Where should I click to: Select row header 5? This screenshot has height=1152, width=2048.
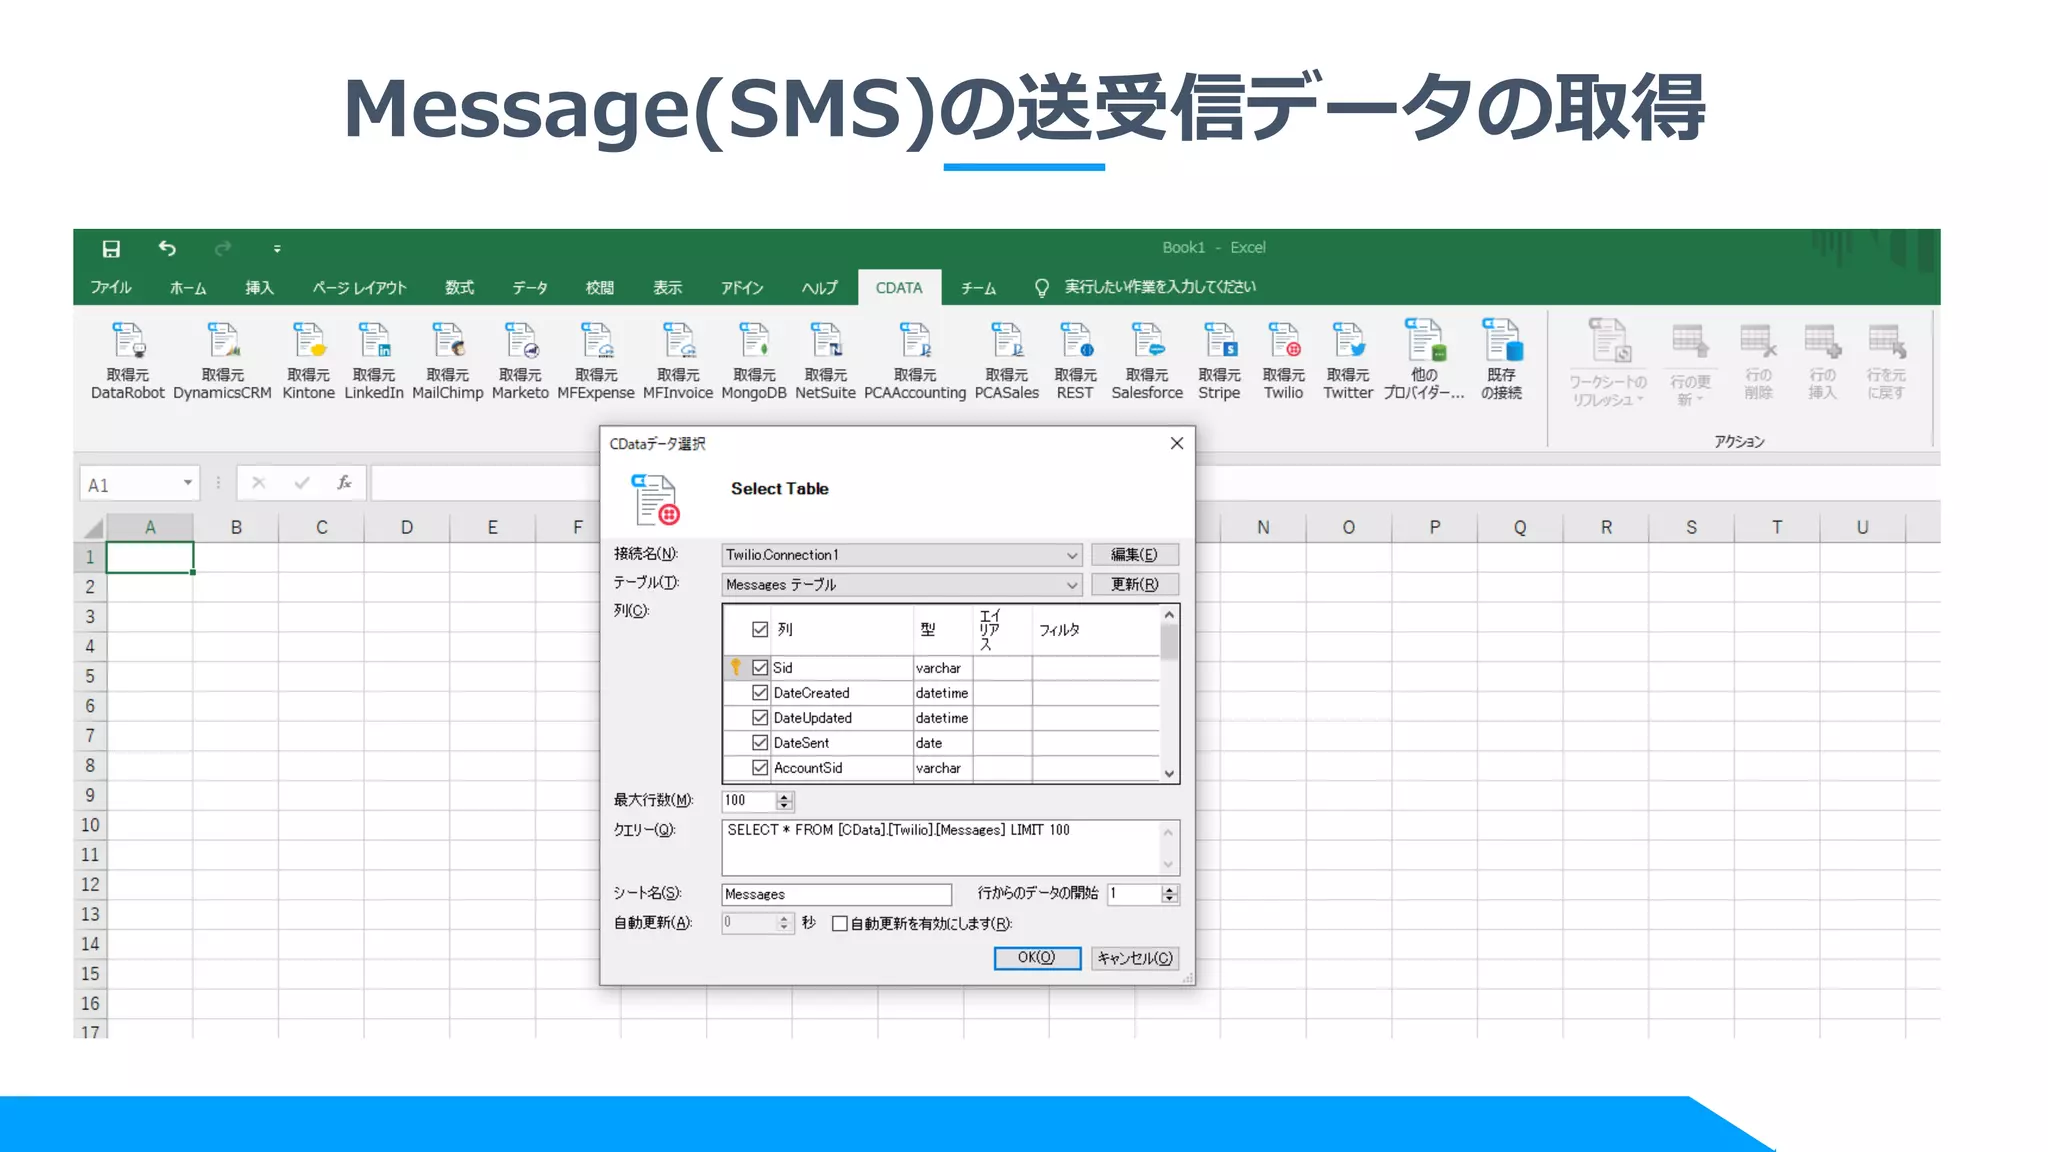[x=90, y=676]
